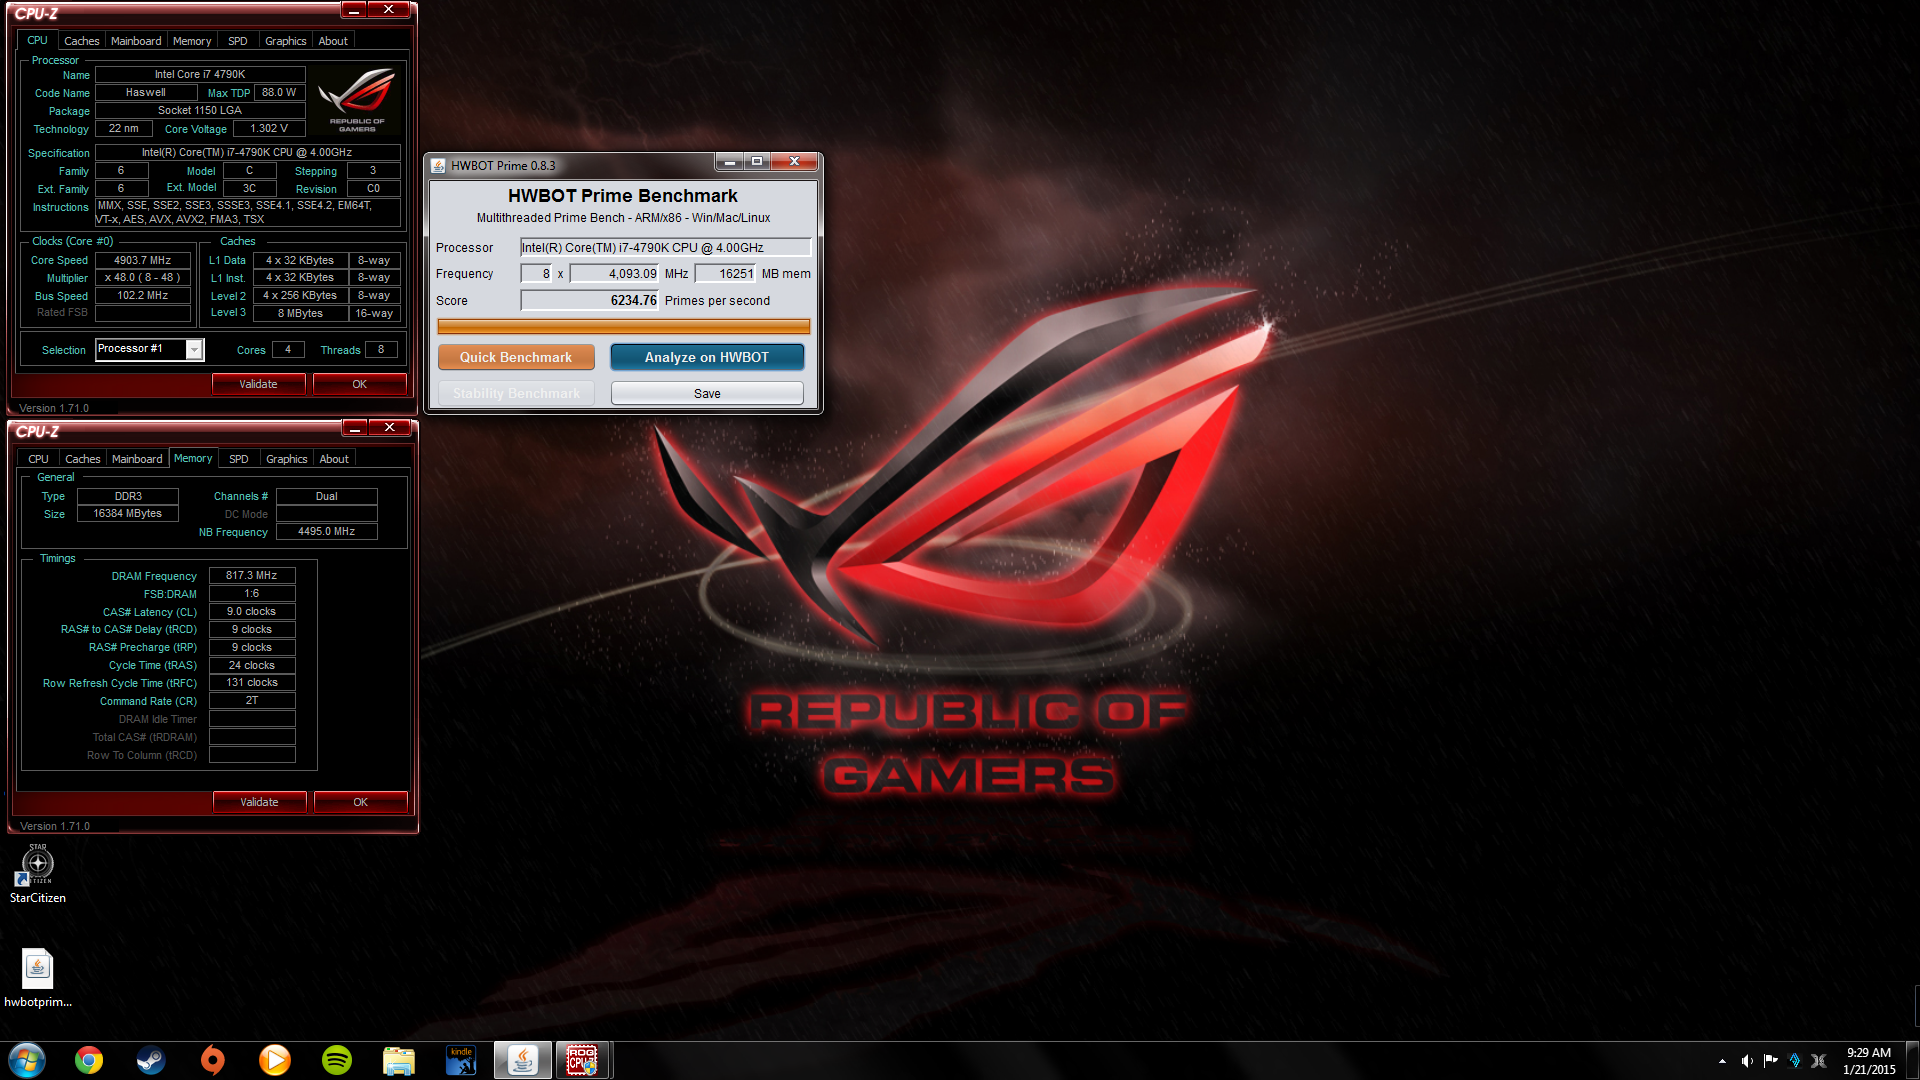
Task: Click the Level 3 cache value 8 MBytes
Action: [300, 313]
